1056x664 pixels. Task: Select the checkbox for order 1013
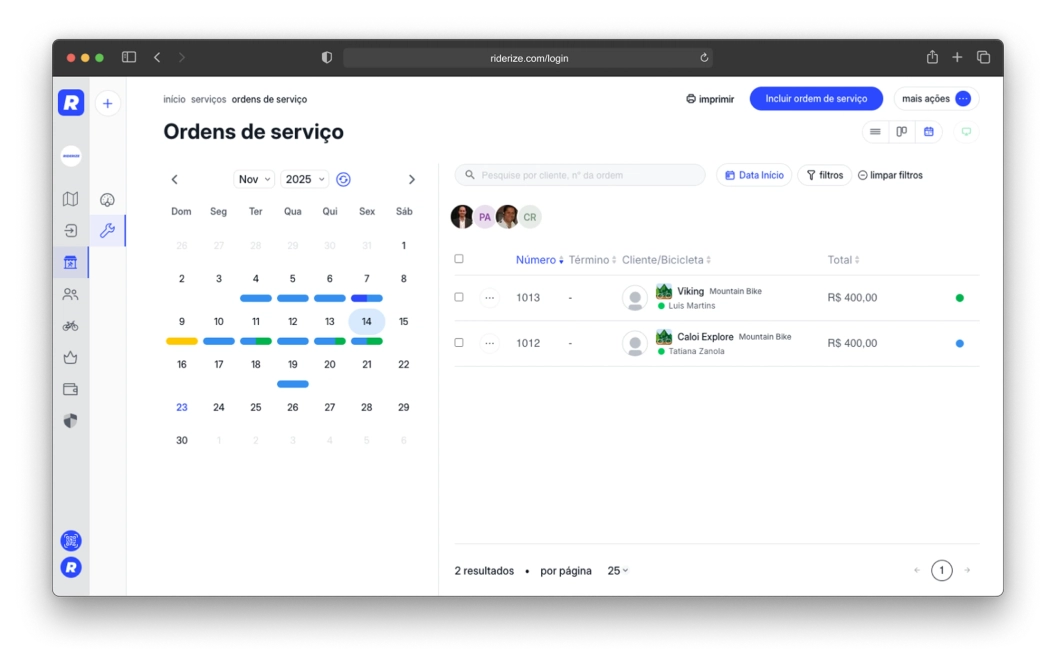[459, 297]
